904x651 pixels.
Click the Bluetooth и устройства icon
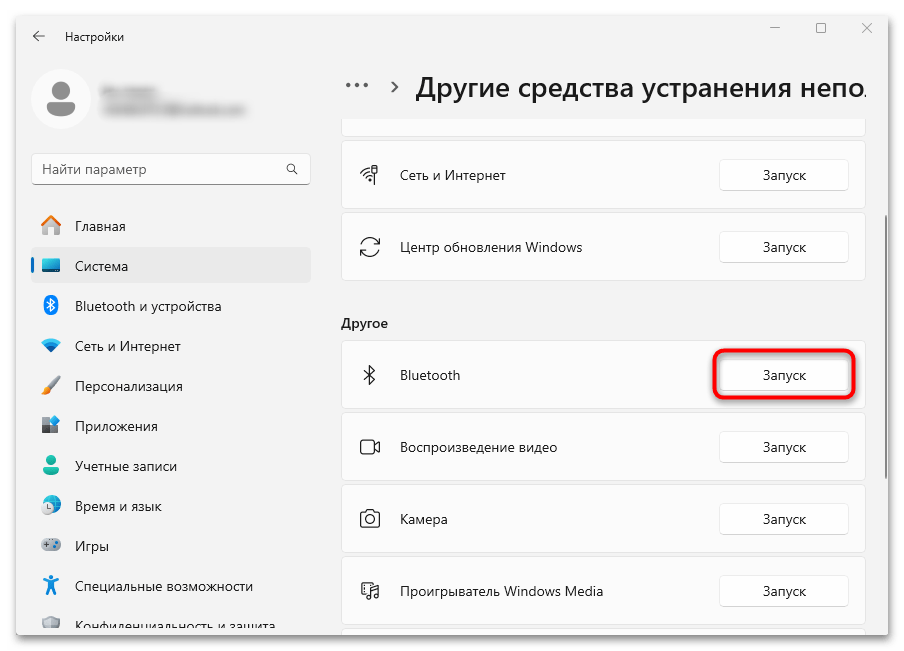pos(51,306)
